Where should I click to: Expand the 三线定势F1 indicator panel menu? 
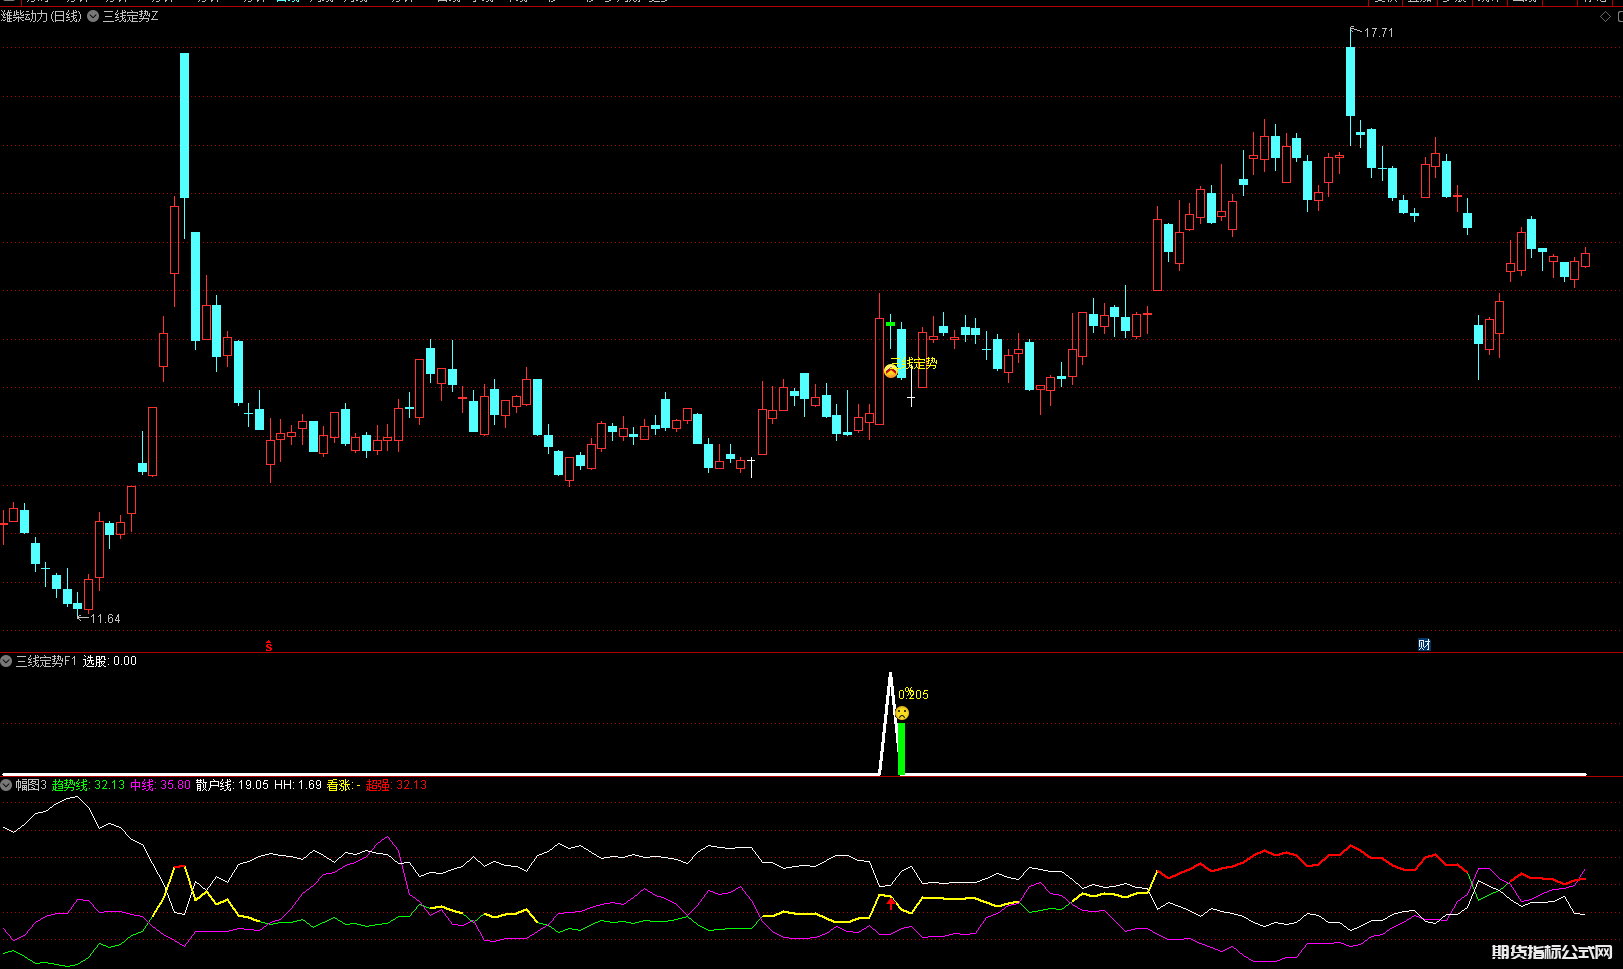(7, 661)
